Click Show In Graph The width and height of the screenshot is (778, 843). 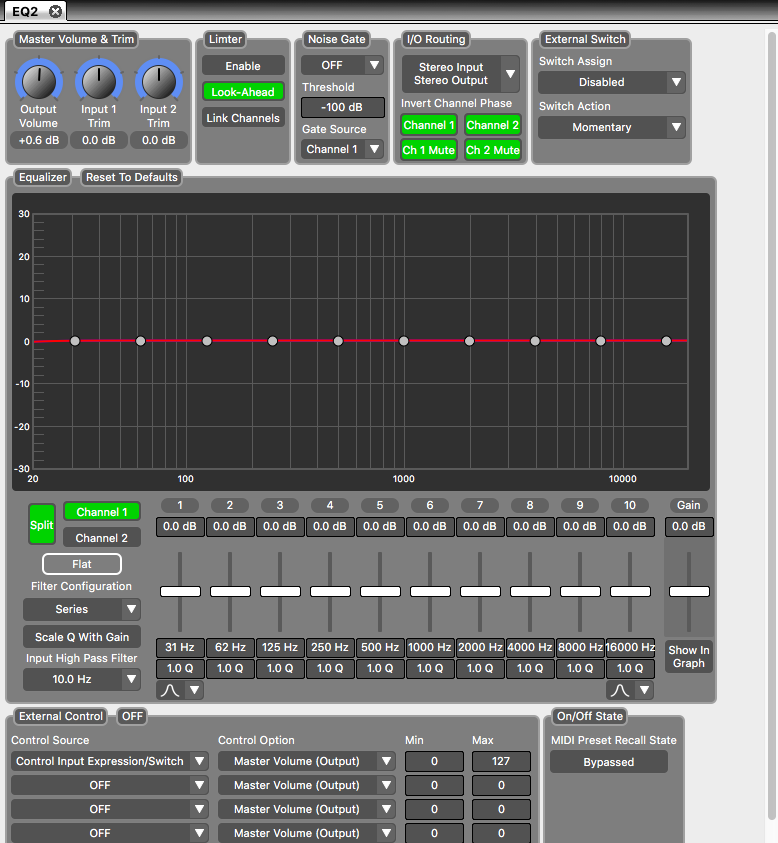point(689,656)
